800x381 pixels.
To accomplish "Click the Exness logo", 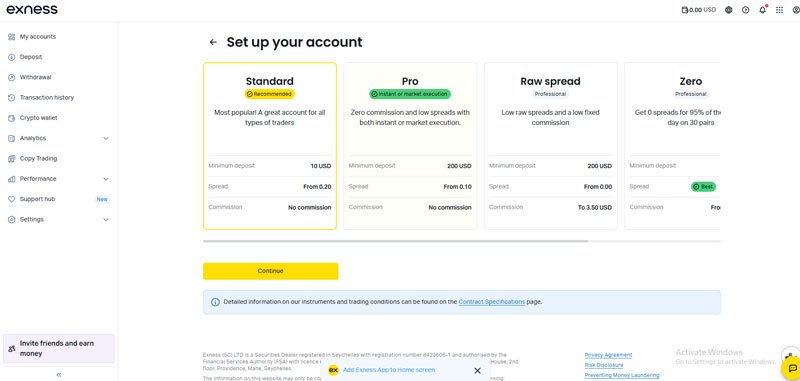I will pos(32,10).
